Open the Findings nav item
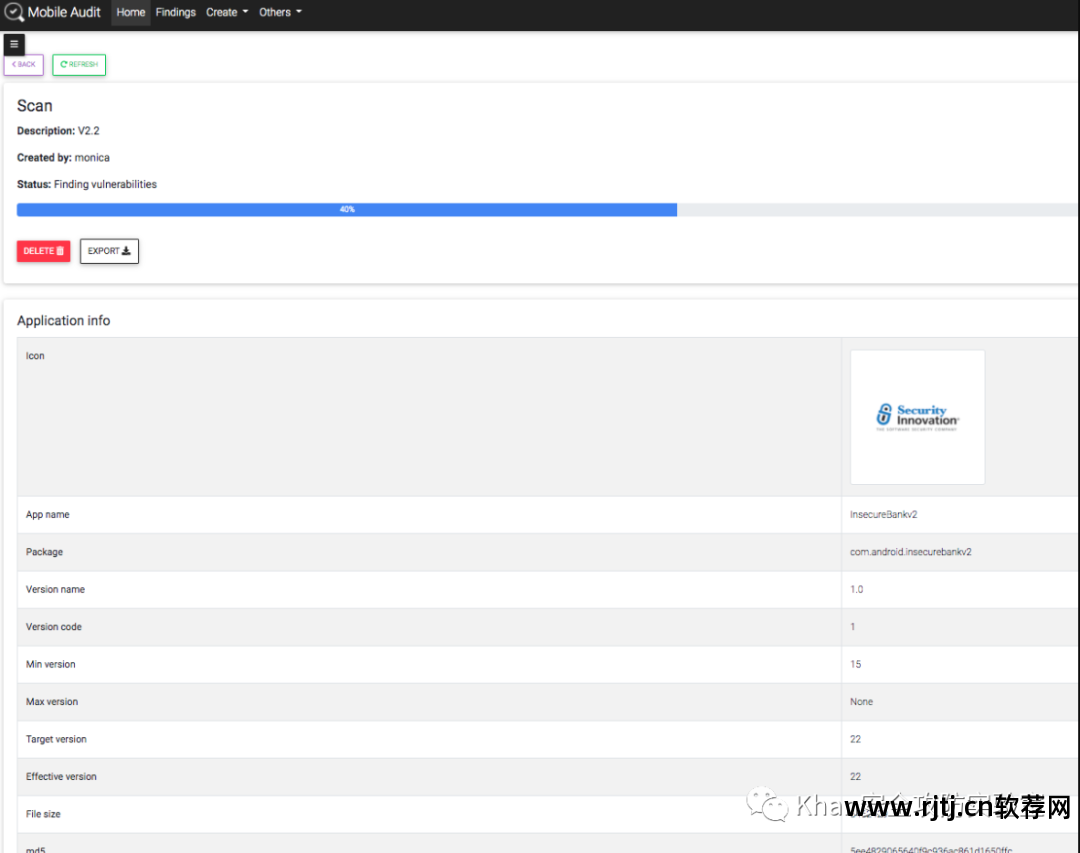The height and width of the screenshot is (853, 1080). coord(176,12)
